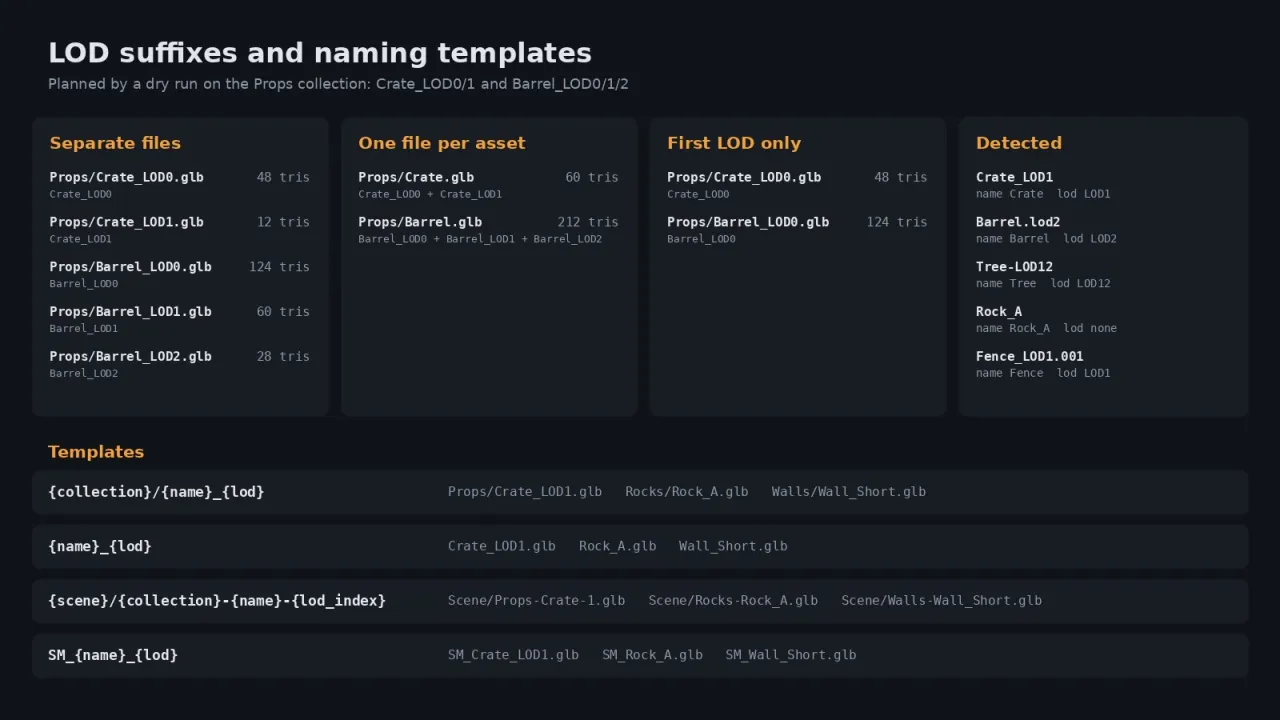The width and height of the screenshot is (1280, 720).
Task: Click the "SM_Rock_A.glb" example
Action: point(652,655)
